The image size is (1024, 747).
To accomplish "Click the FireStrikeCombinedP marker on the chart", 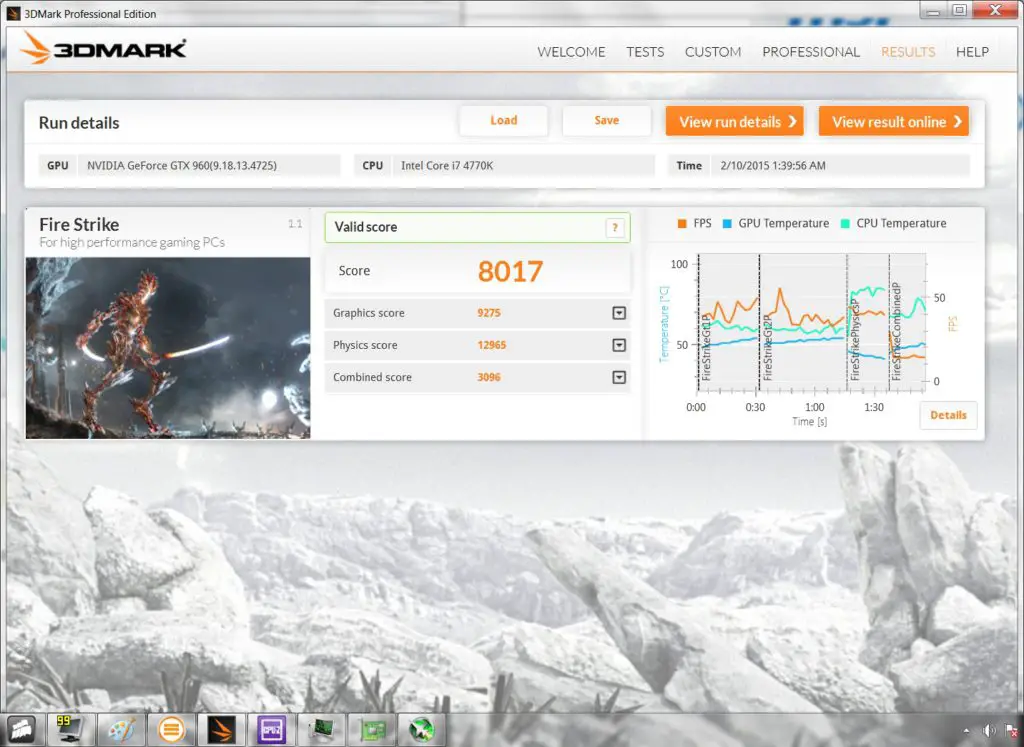I will click(x=896, y=332).
